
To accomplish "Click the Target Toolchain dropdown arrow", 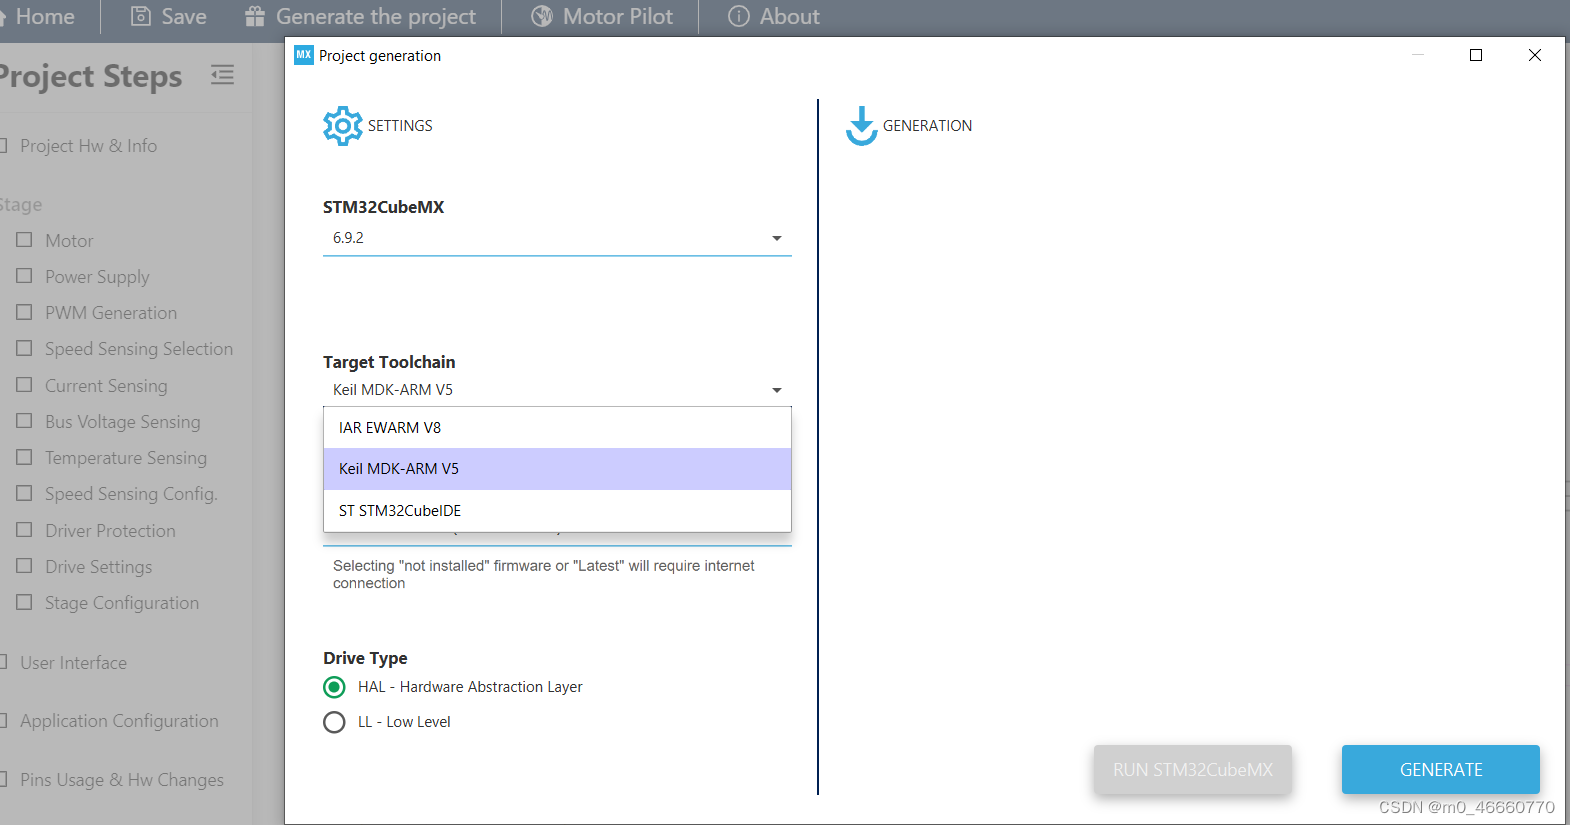I will pyautogui.click(x=777, y=390).
